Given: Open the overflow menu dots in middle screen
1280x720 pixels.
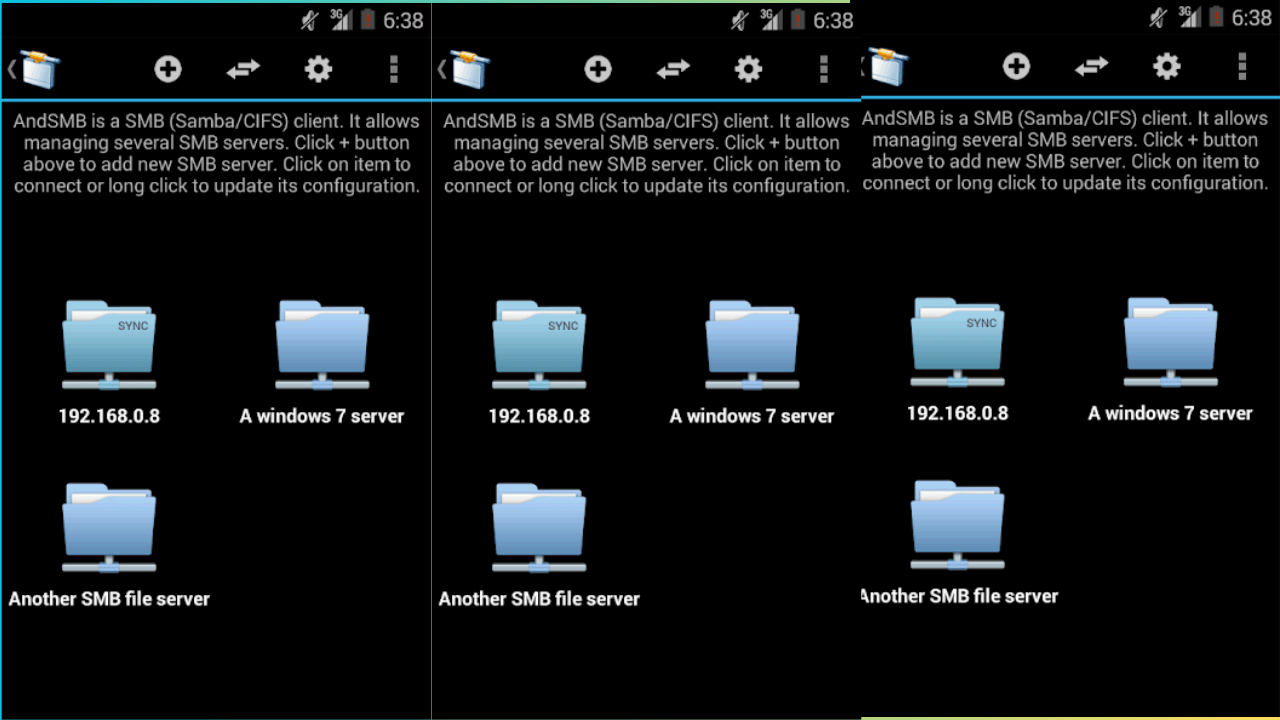Looking at the screenshot, I should (823, 68).
